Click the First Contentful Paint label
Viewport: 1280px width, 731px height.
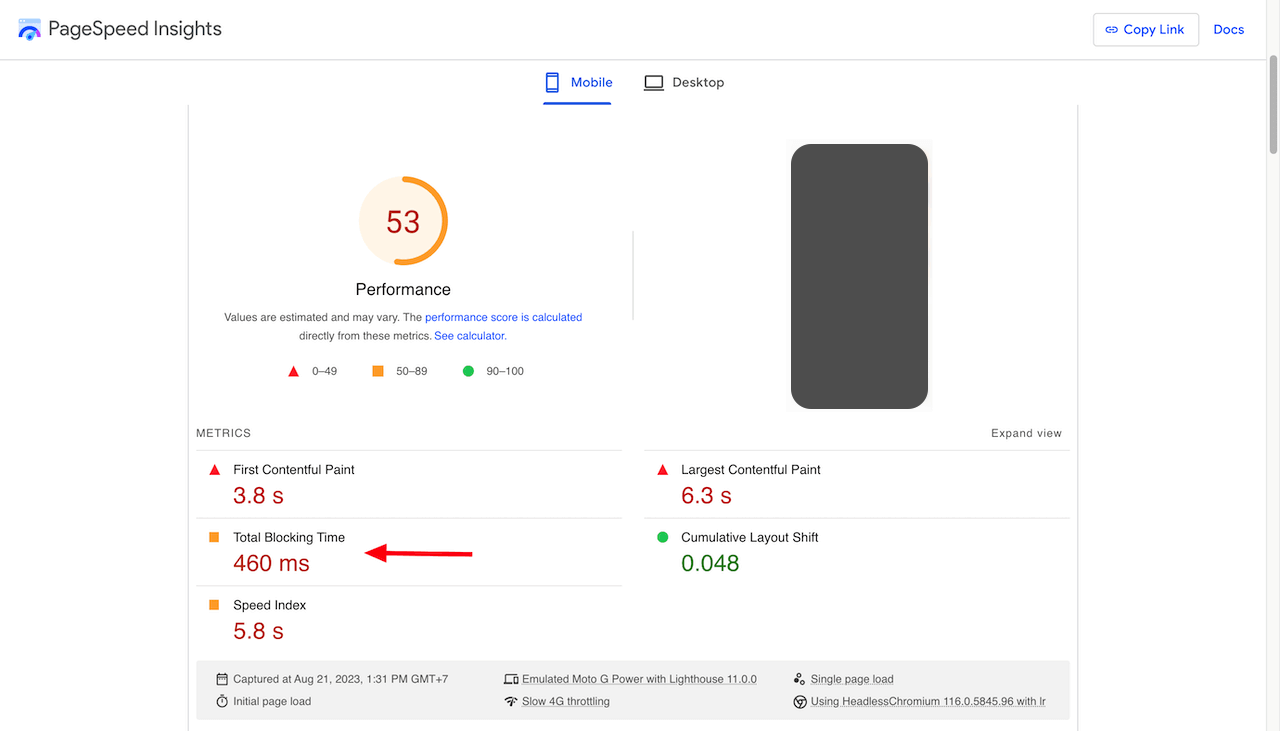(294, 469)
